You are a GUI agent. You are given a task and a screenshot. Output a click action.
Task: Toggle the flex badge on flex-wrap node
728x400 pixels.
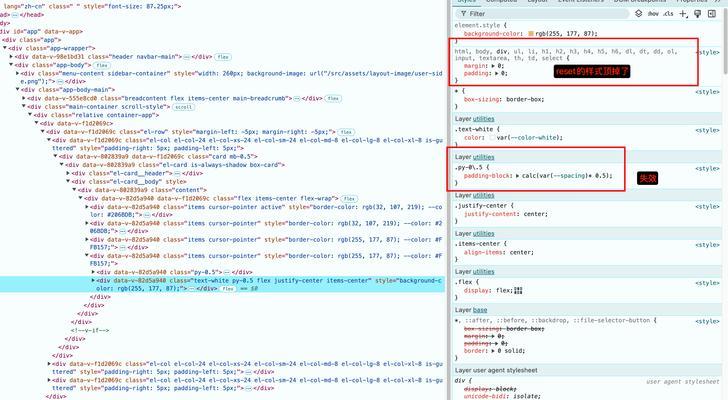coord(349,199)
